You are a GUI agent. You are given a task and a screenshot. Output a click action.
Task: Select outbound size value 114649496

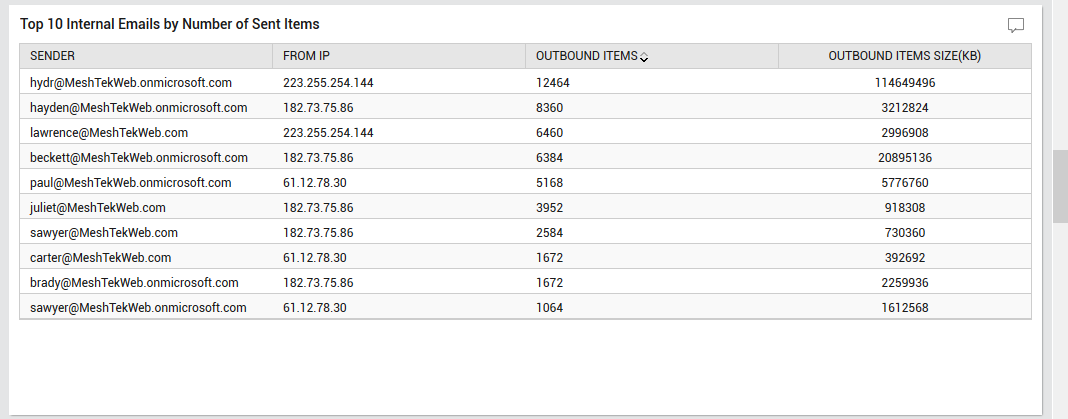pos(905,82)
